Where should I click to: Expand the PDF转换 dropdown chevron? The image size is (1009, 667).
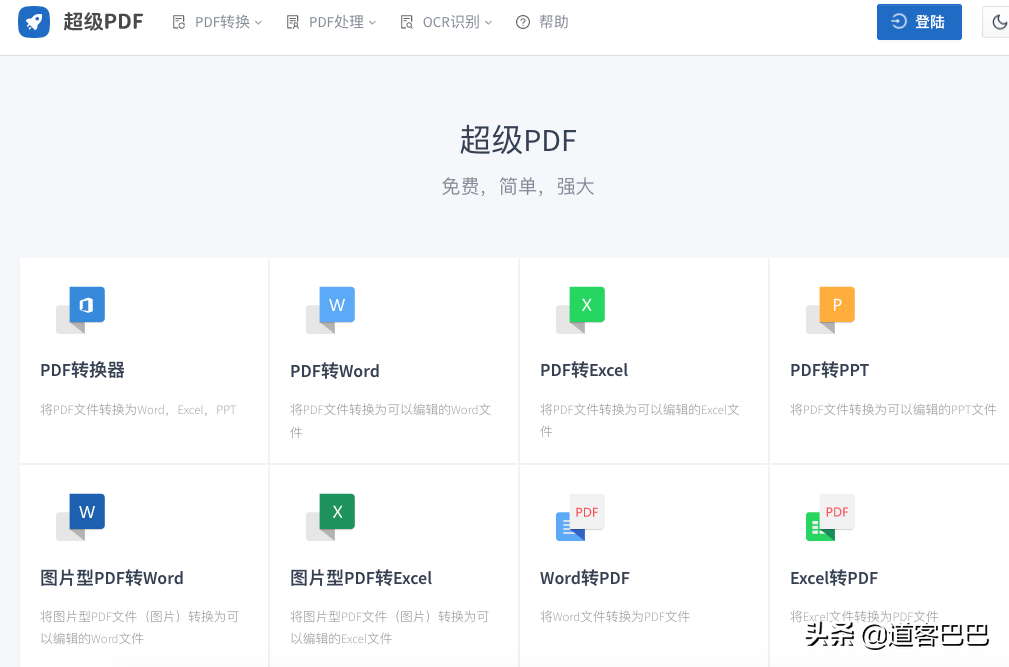259,23
